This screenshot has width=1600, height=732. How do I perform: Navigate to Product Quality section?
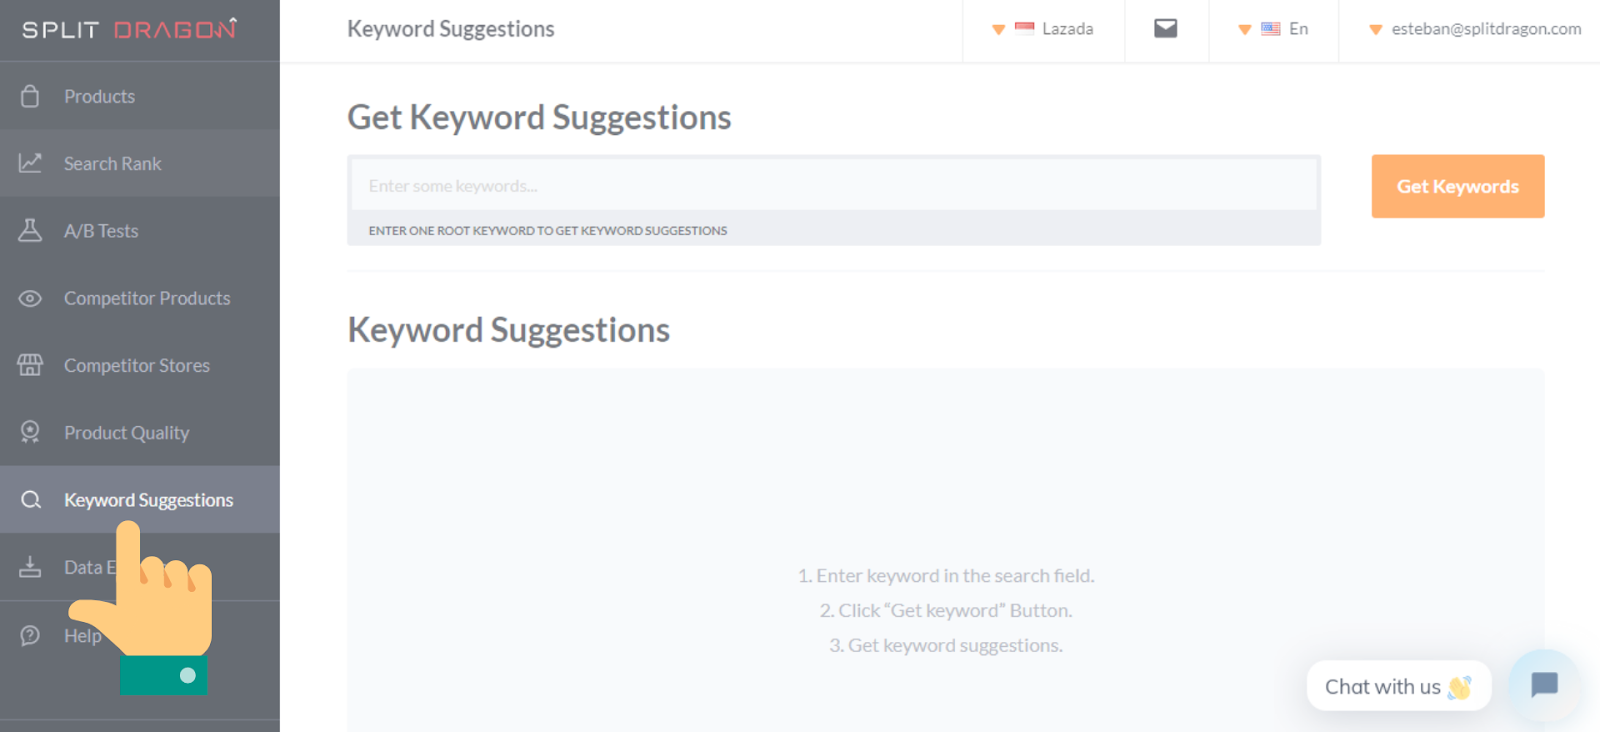pos(126,433)
